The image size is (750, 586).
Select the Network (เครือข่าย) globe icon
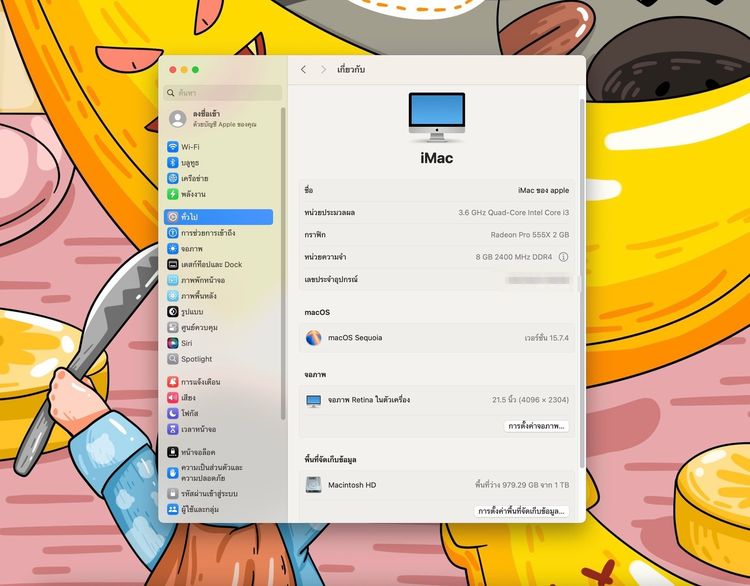173,178
